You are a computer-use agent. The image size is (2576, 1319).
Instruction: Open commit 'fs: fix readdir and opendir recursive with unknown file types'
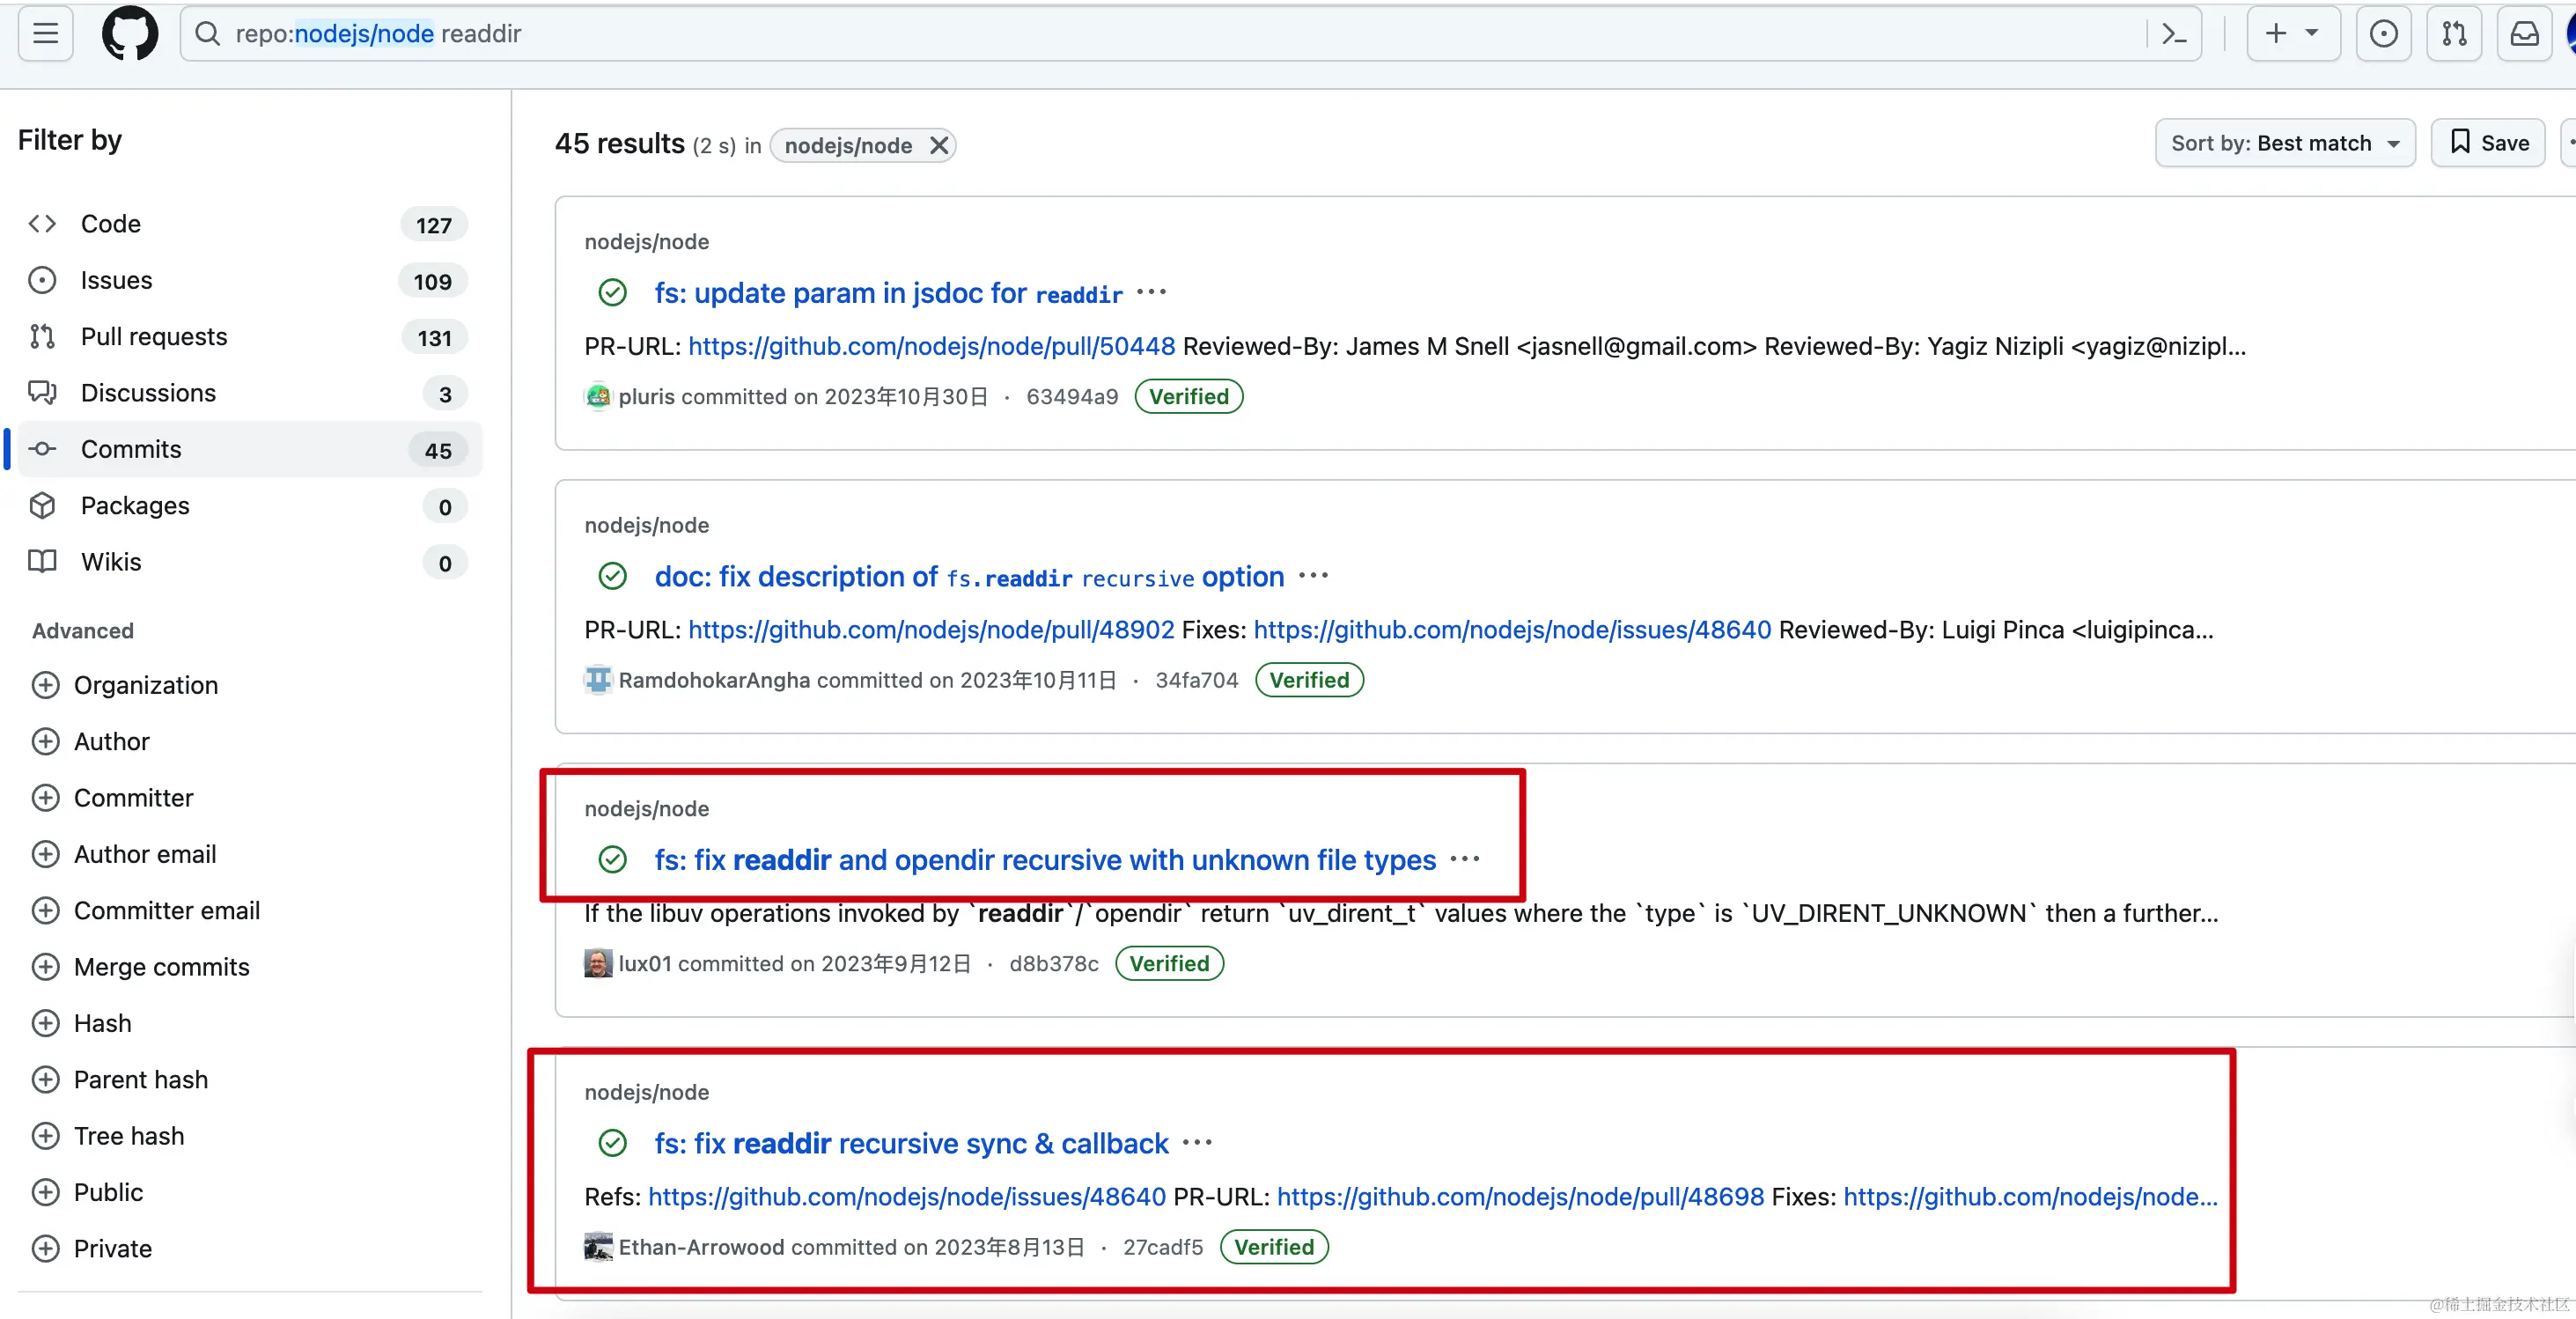coord(1045,860)
